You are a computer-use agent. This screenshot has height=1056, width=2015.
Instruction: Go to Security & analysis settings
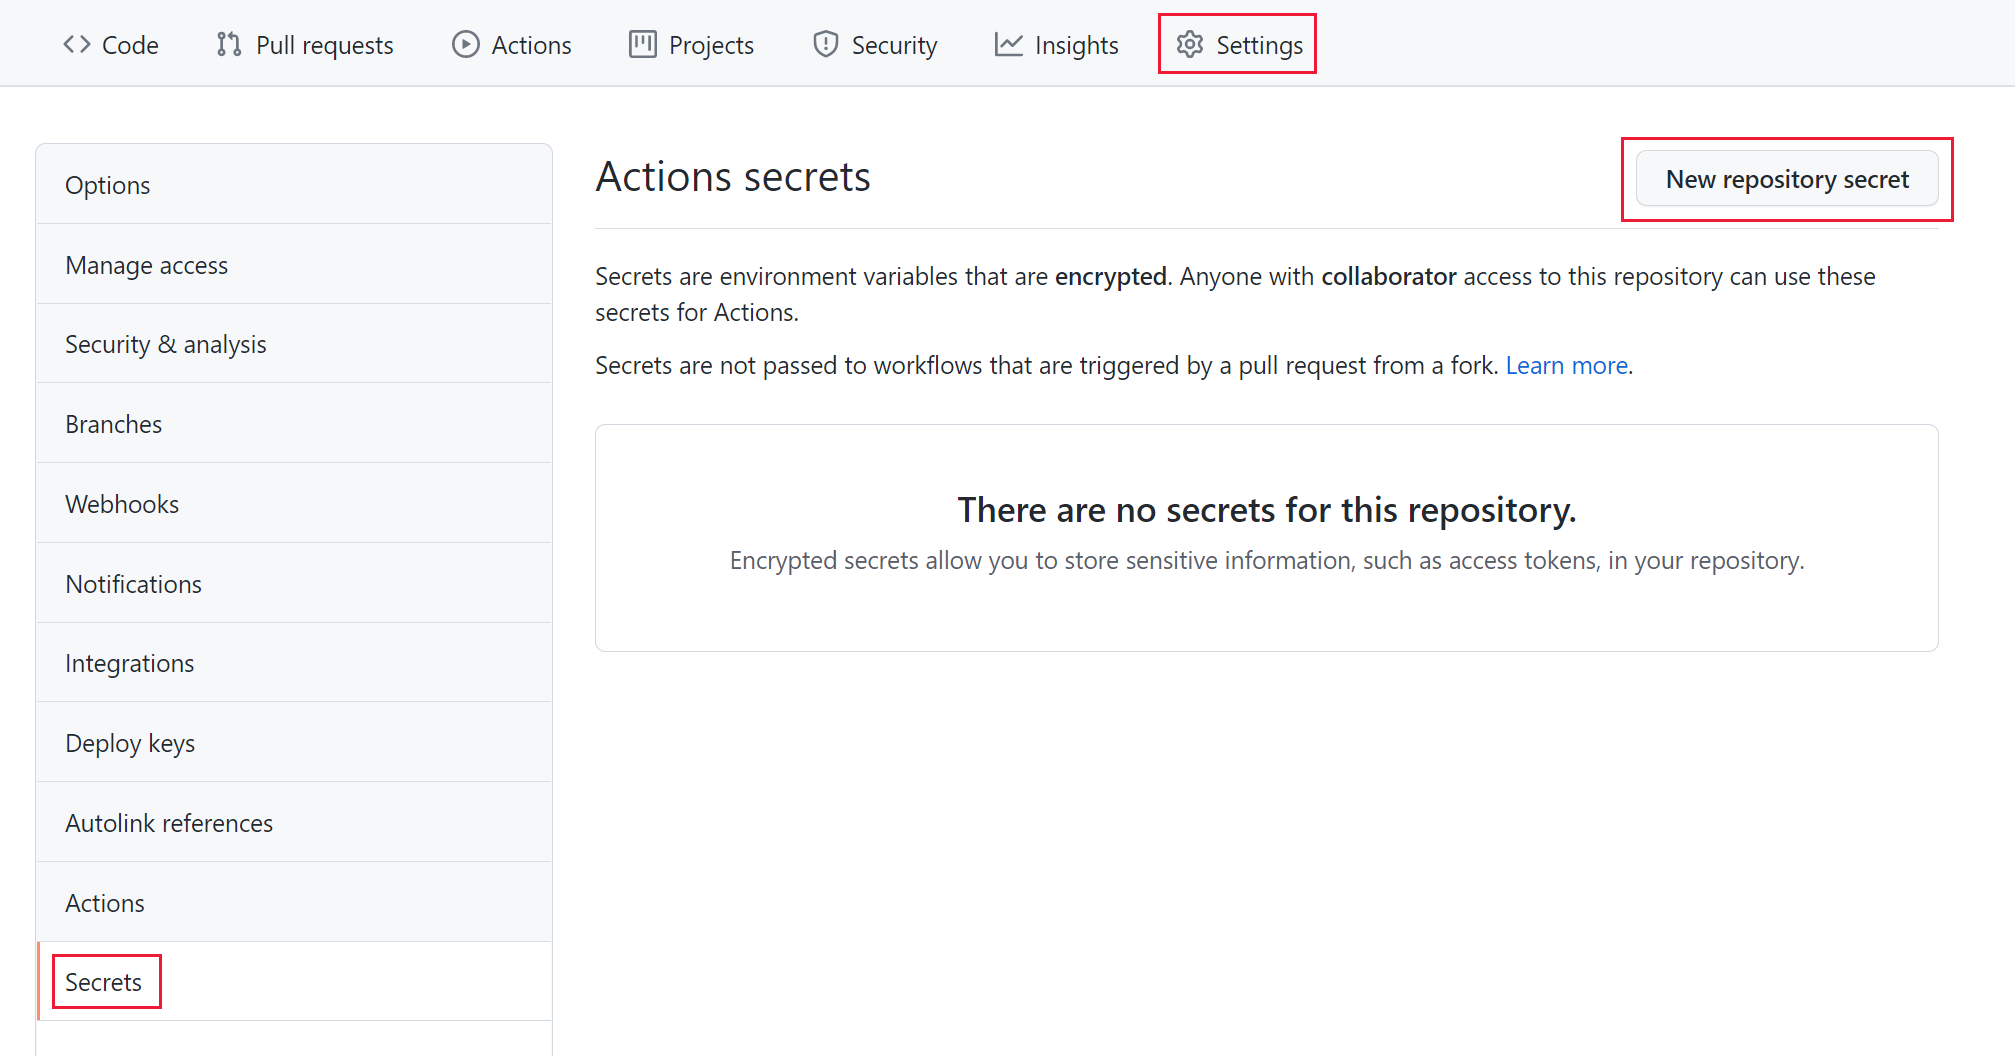pyautogui.click(x=165, y=343)
